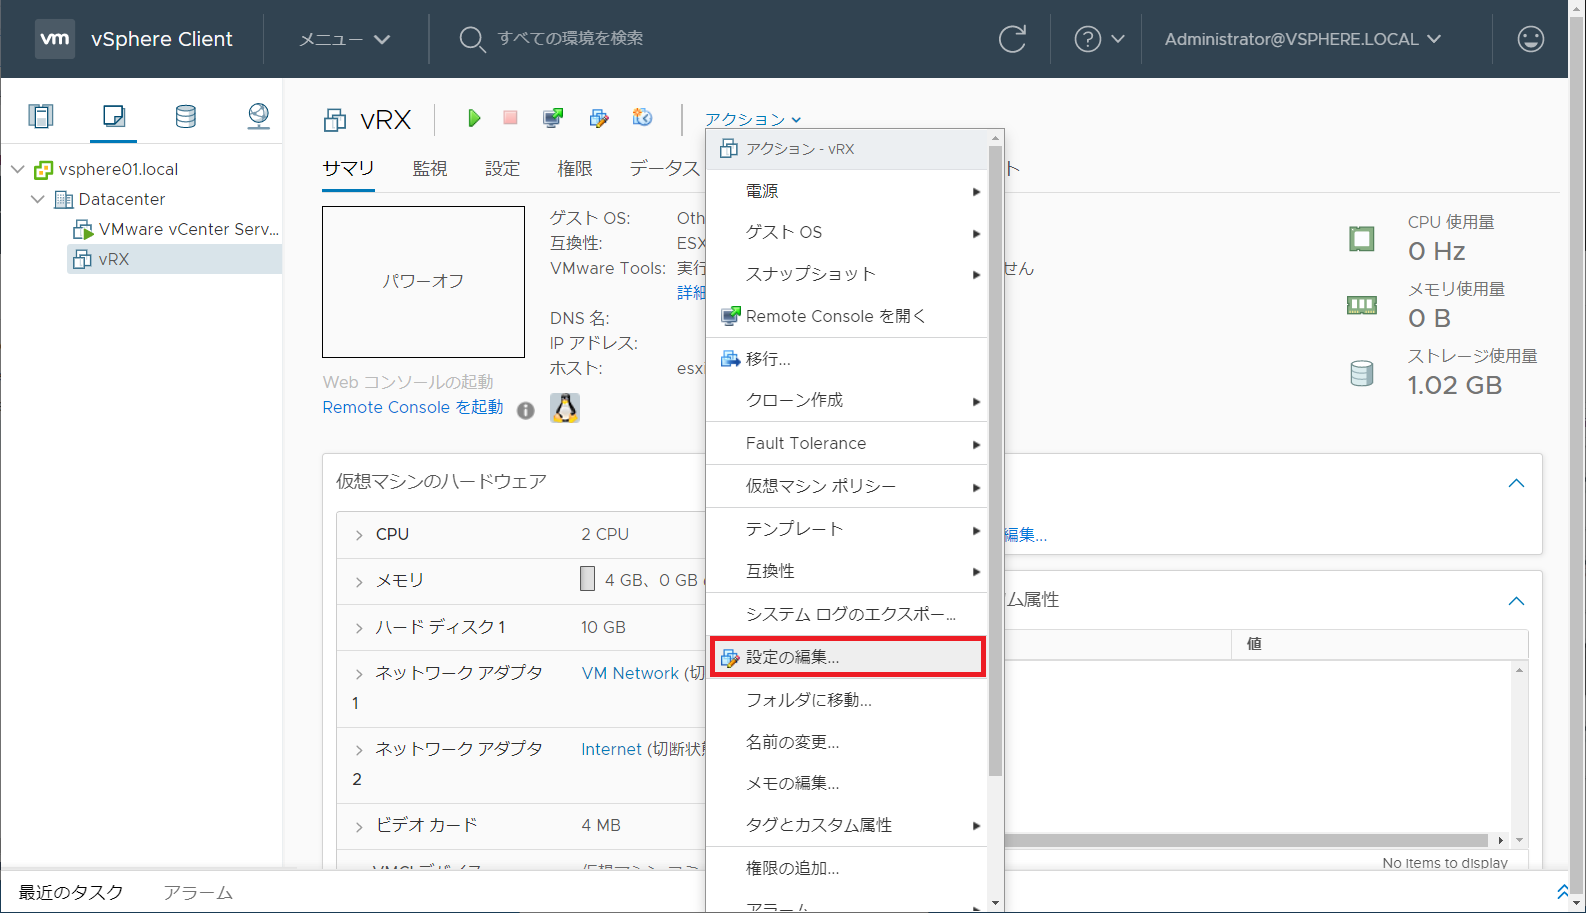This screenshot has width=1586, height=913.
Task: Click the actions menu vertical scrollbar
Action: coord(995,460)
